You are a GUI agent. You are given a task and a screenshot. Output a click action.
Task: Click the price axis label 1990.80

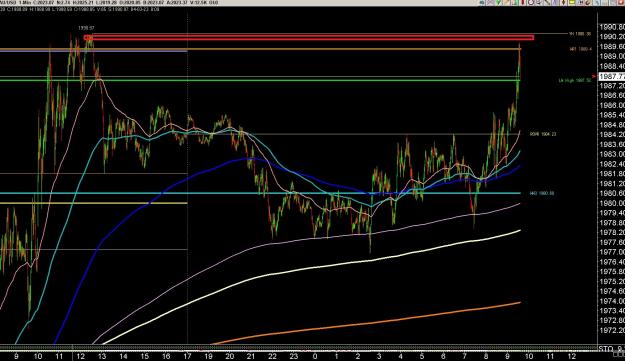[x=612, y=27]
